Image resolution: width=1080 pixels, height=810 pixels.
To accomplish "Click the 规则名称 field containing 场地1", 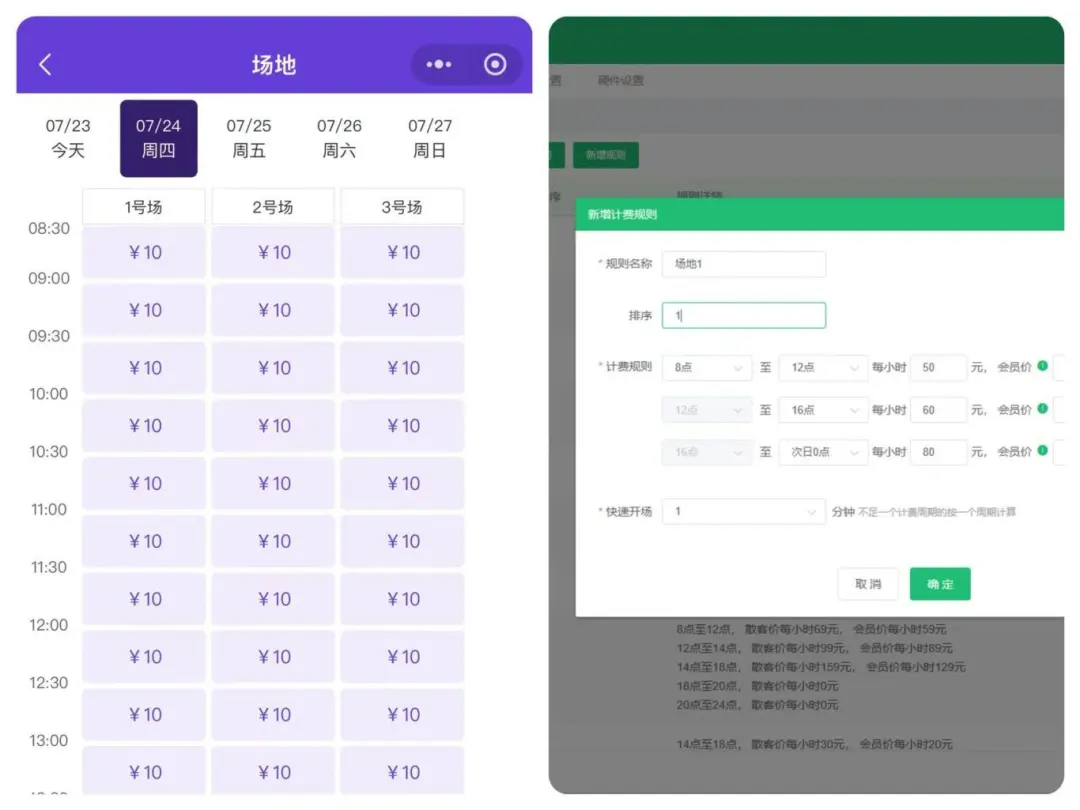I will (x=743, y=264).
